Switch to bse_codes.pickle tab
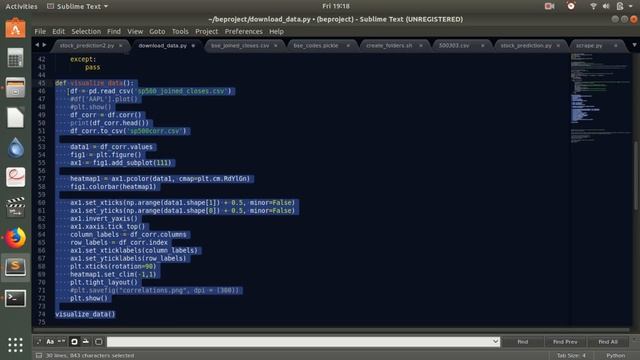This screenshot has width=640, height=360. [x=316, y=46]
